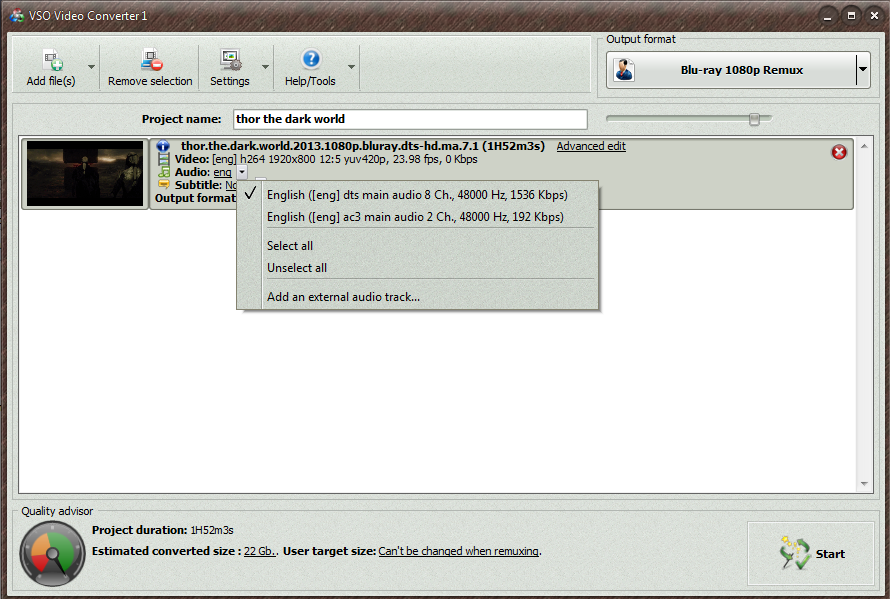This screenshot has width=890, height=599.
Task: Click the blue file info icon
Action: [163, 146]
